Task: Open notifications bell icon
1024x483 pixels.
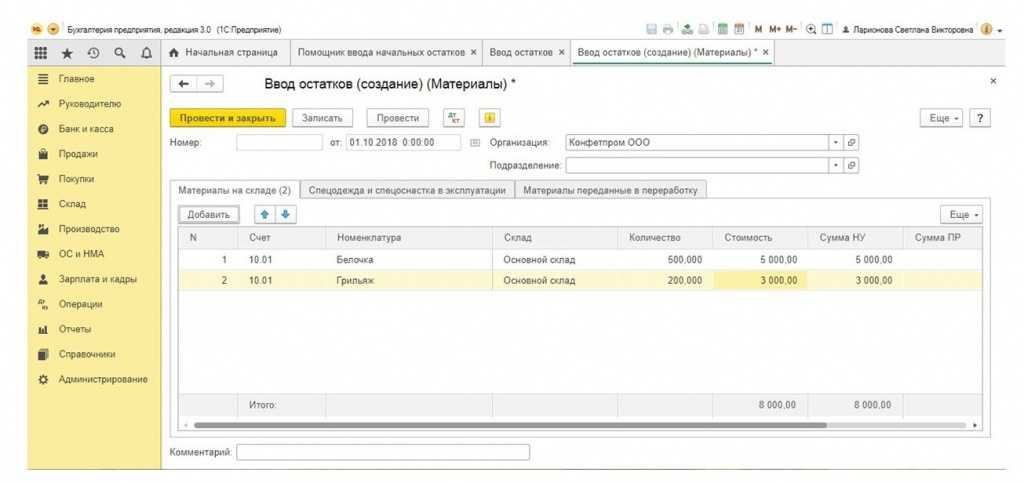Action: tap(146, 54)
